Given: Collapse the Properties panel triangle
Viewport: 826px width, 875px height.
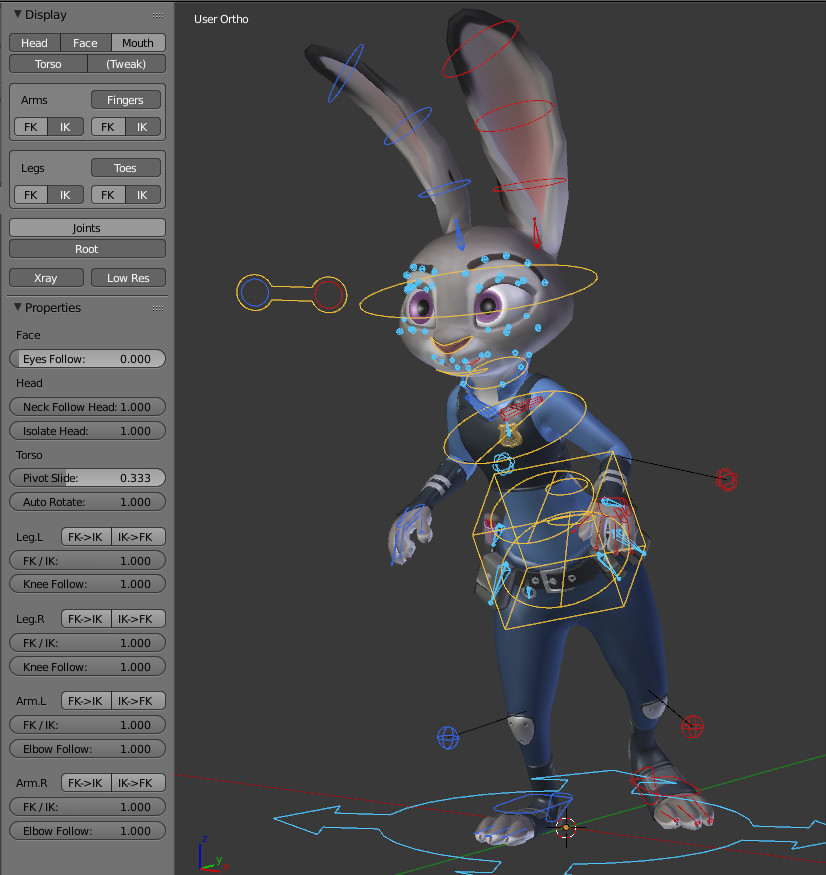Looking at the screenshot, I should [17, 307].
